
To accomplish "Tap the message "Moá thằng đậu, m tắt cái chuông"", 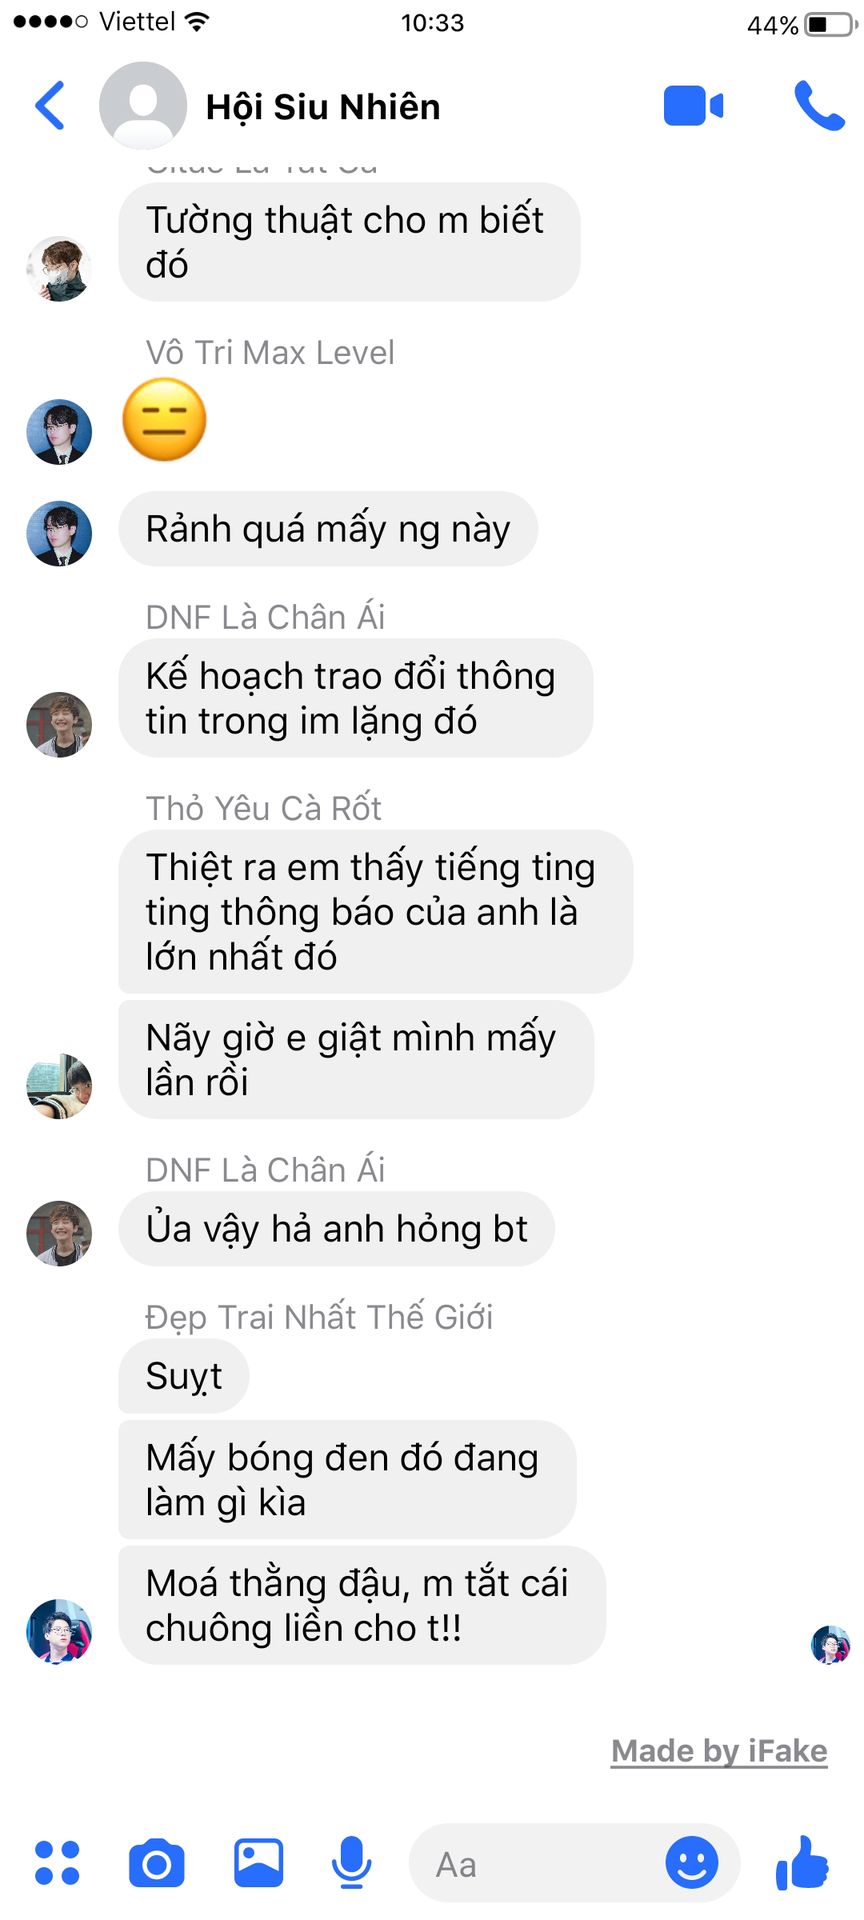I will pos(362,1606).
